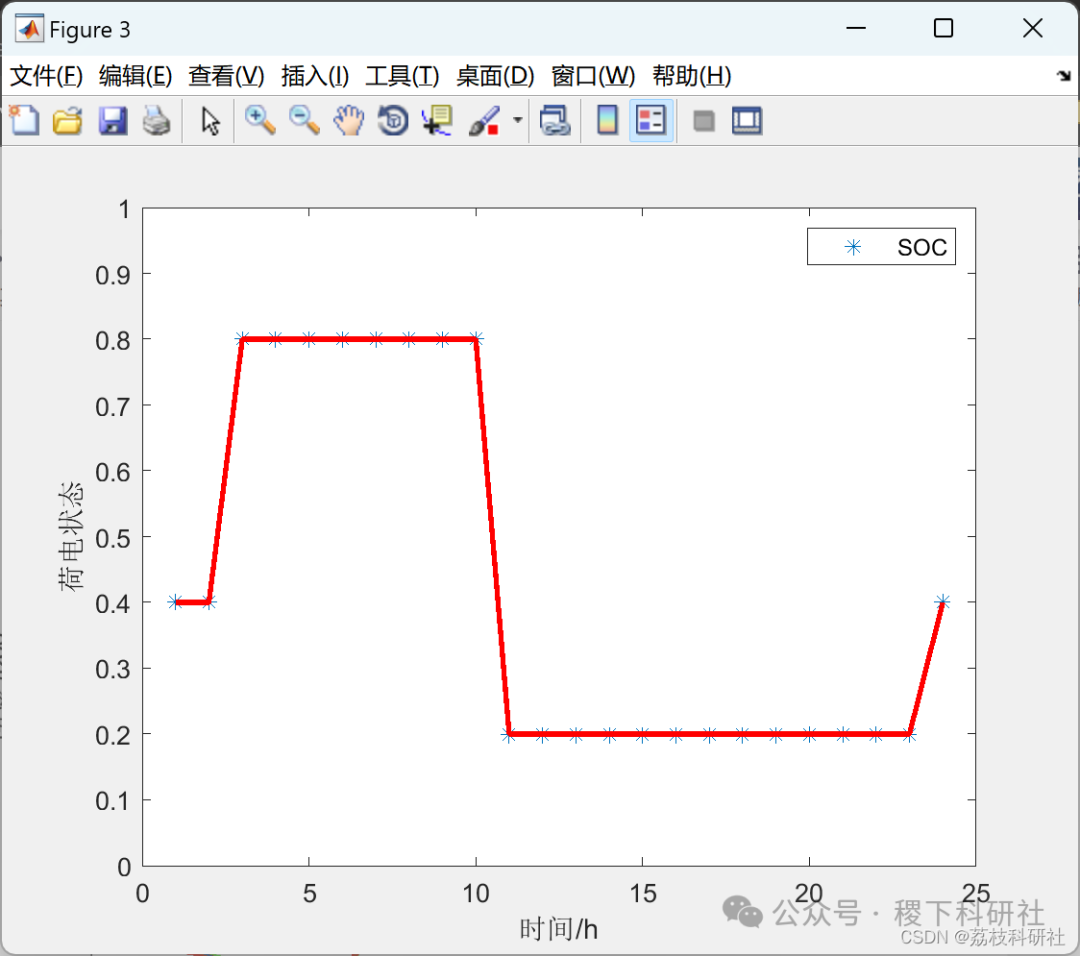Activate the Zoom Out magnifier tool
This screenshot has height=956, width=1080.
coord(304,121)
